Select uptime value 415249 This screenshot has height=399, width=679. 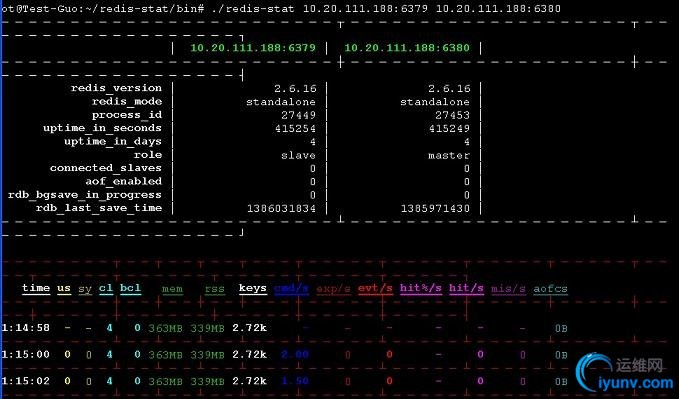click(x=449, y=129)
